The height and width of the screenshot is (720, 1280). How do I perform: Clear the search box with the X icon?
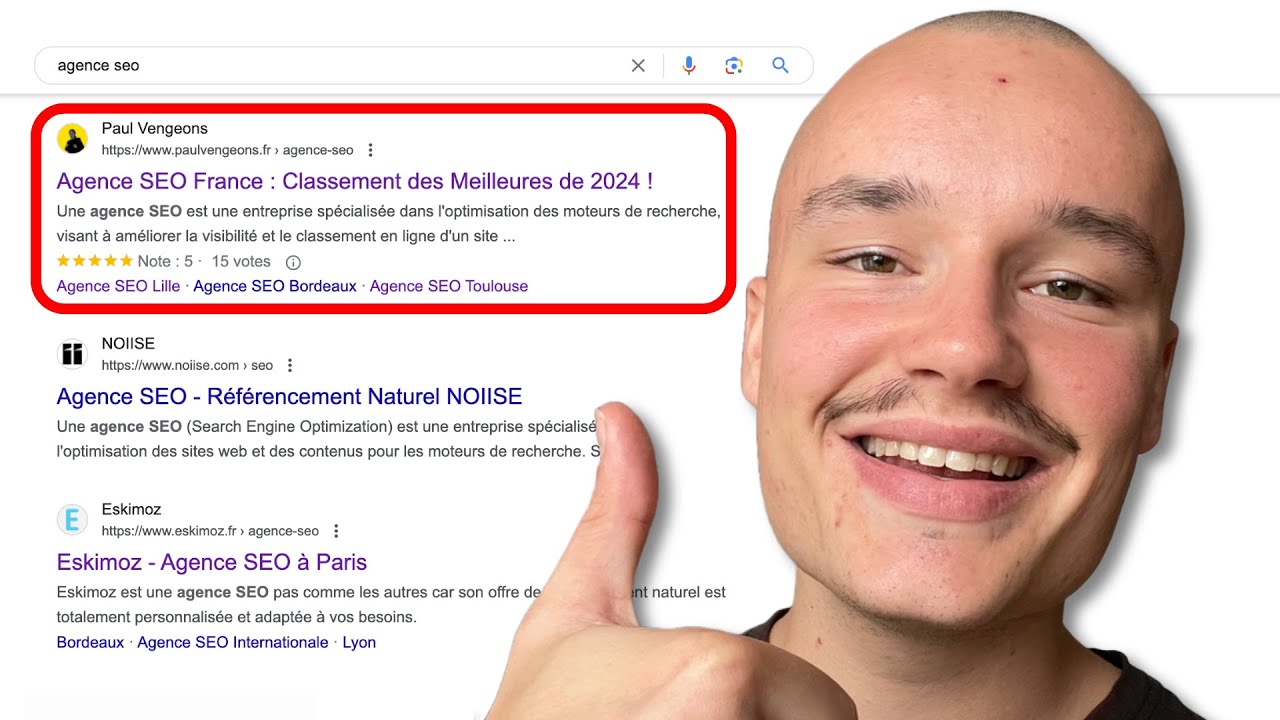coord(638,66)
